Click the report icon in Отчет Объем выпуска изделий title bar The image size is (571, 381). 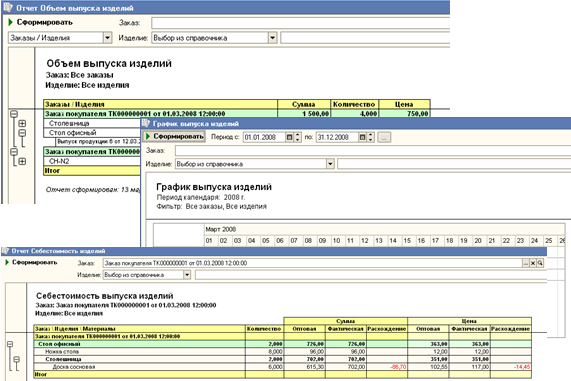point(8,7)
